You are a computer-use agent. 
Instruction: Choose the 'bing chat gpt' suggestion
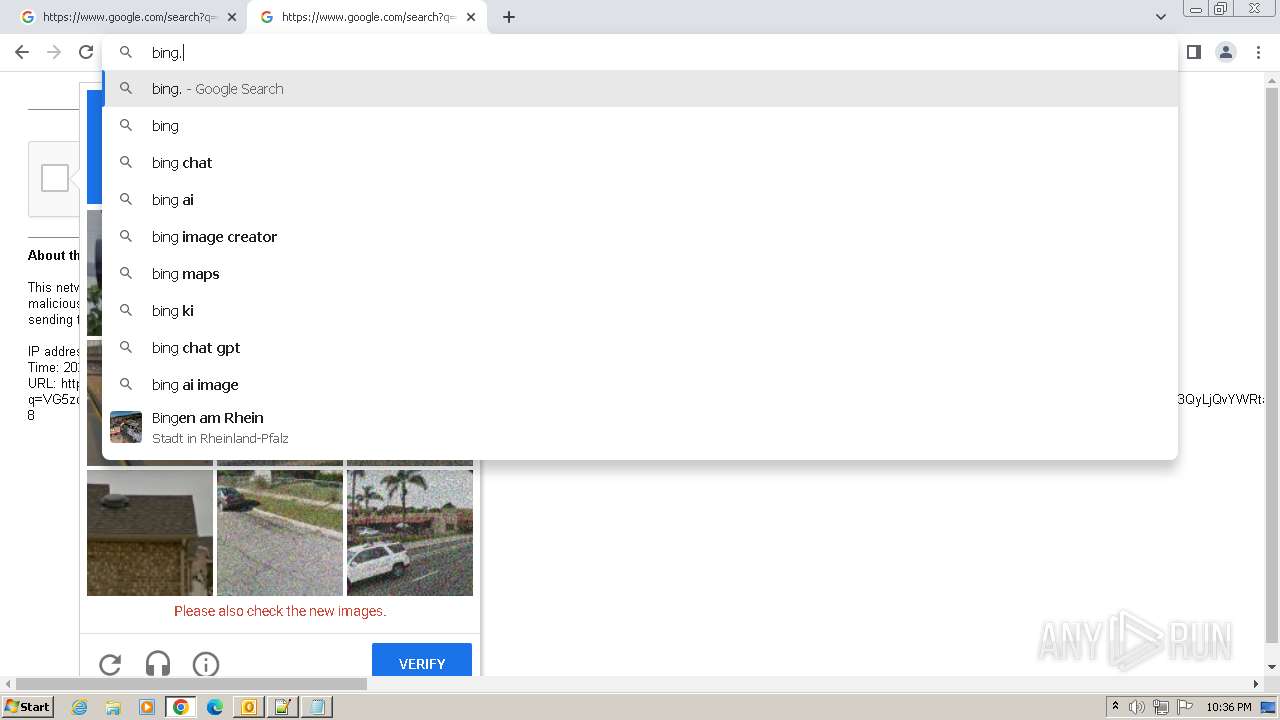[640, 348]
